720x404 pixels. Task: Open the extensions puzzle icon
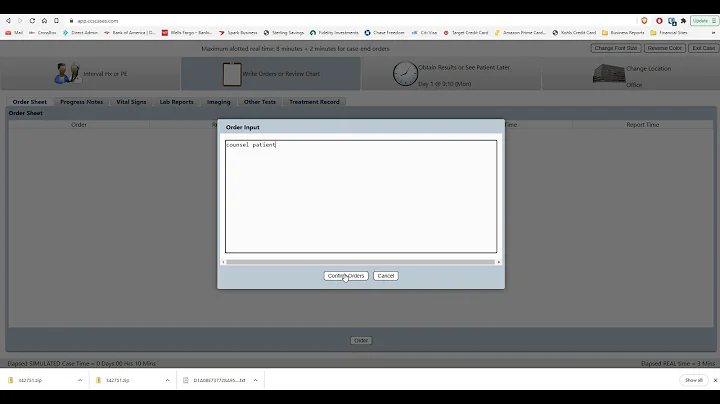point(683,21)
